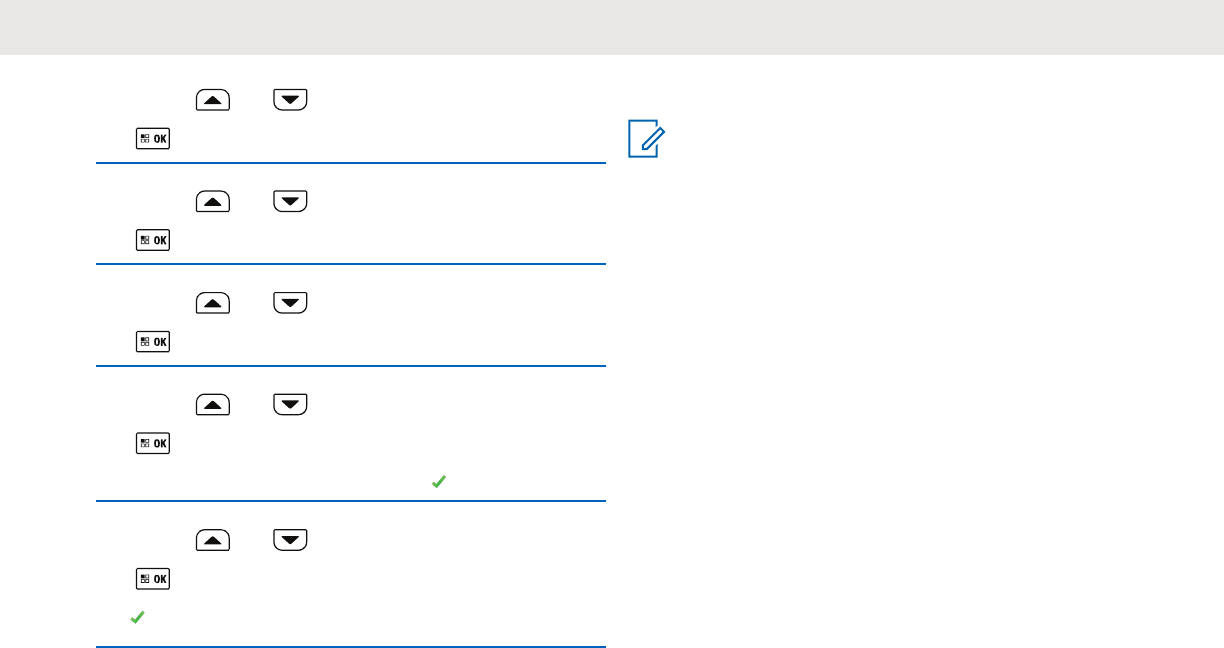
Task: Select the OK menu key in the fourth step
Action: pos(152,443)
